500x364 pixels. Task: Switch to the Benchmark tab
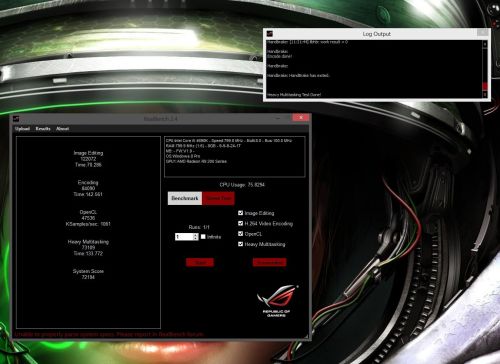(x=185, y=198)
